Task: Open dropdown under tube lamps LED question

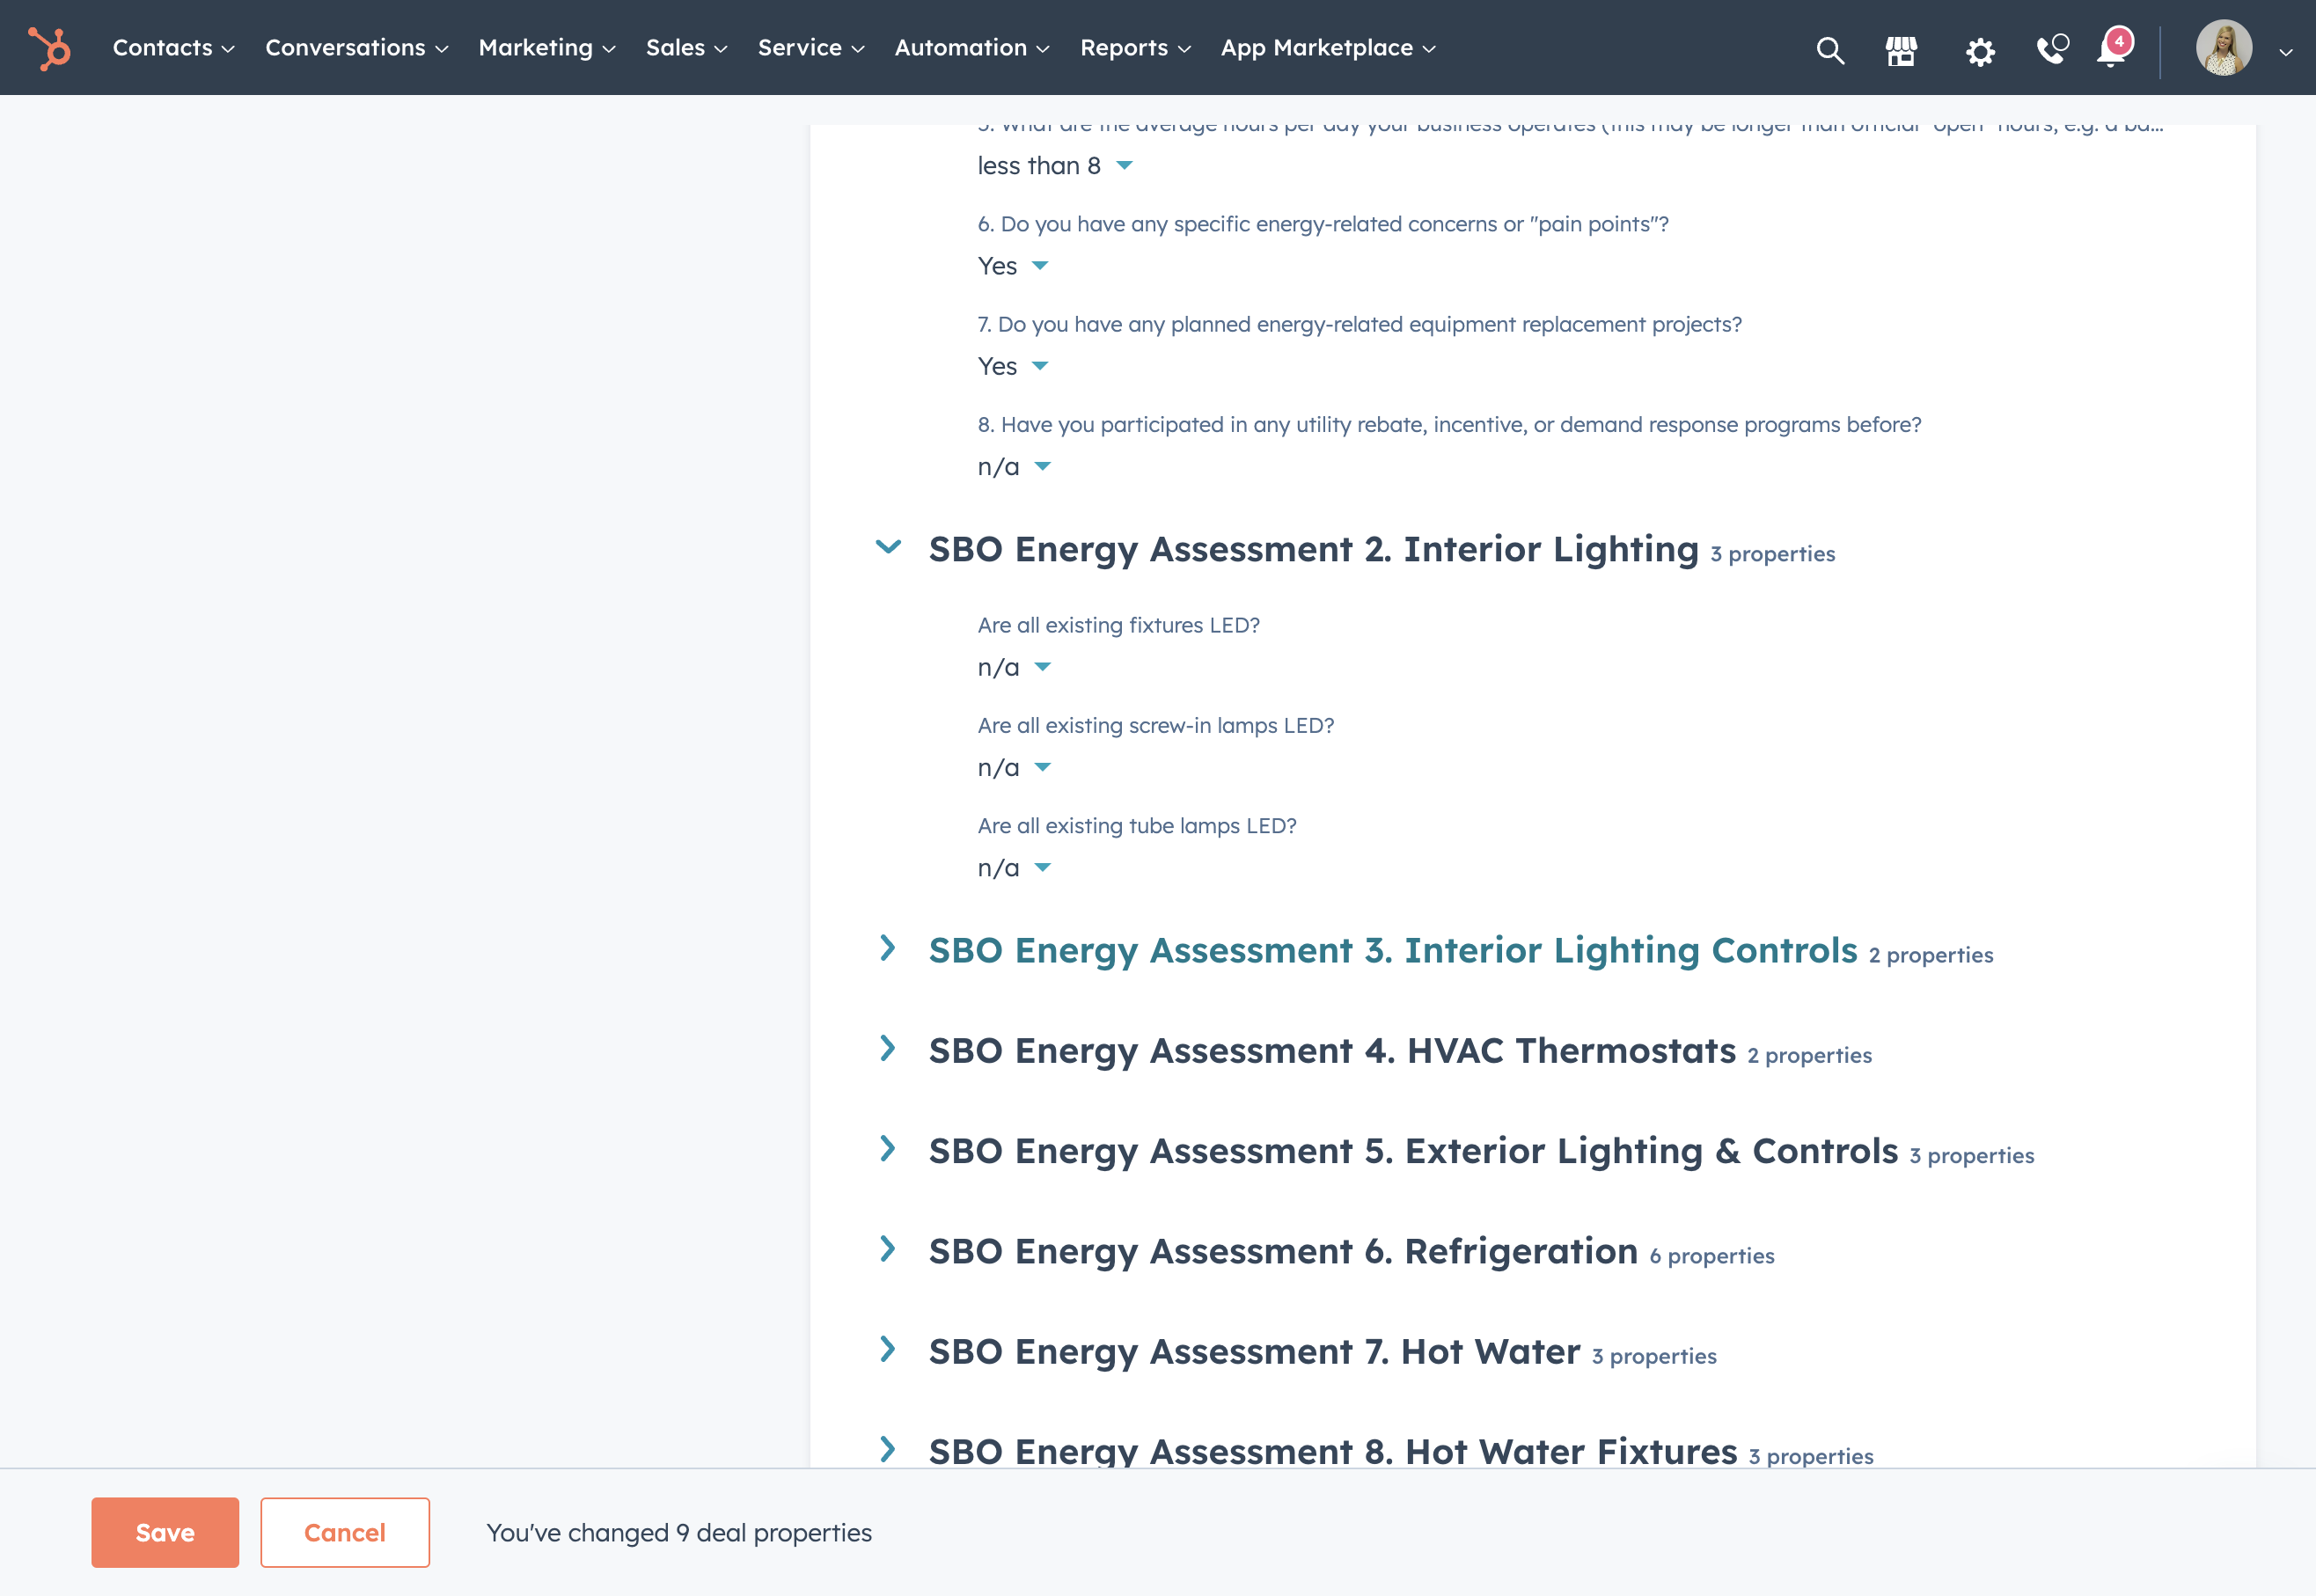Action: coord(1014,868)
